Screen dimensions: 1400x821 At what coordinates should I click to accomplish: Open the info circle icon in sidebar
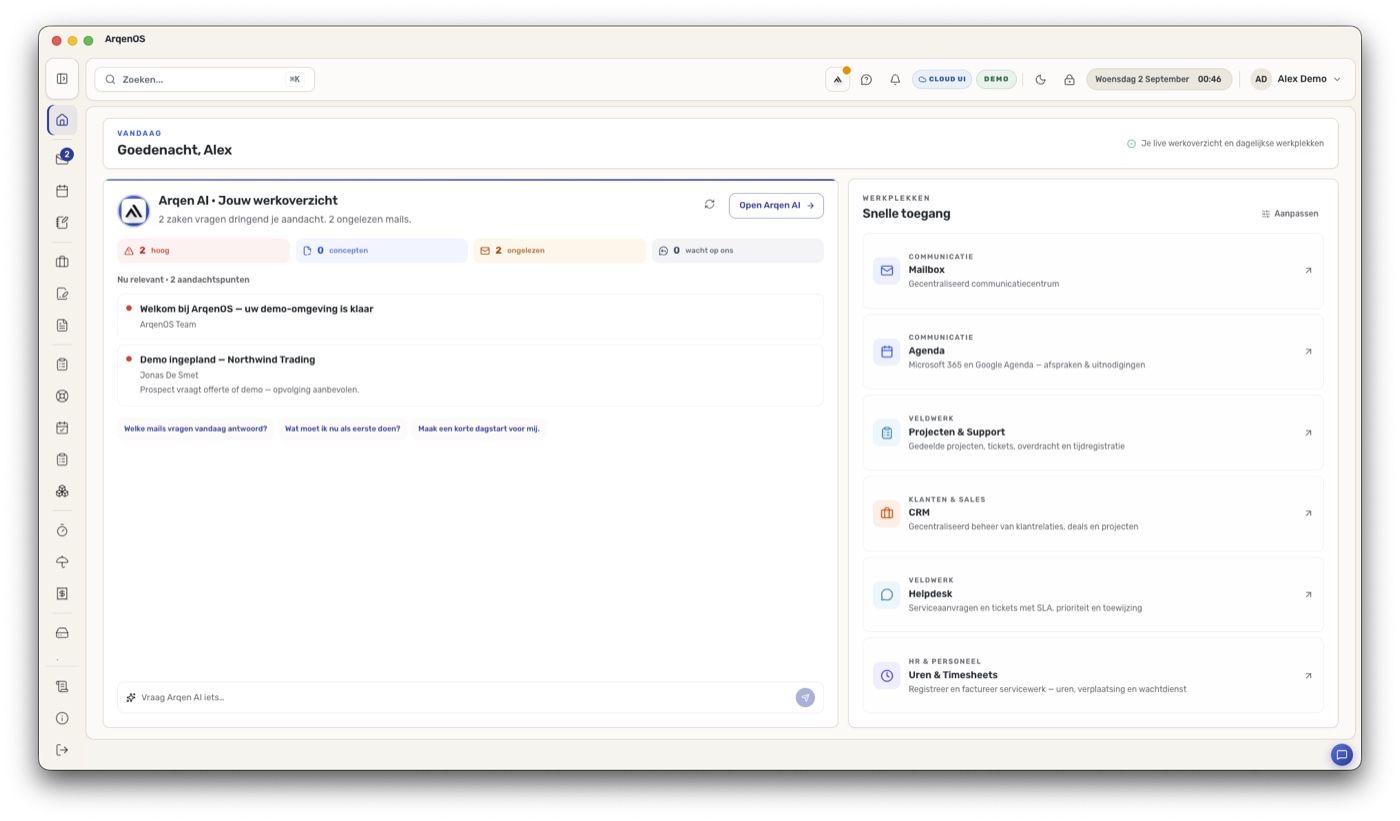point(62,718)
